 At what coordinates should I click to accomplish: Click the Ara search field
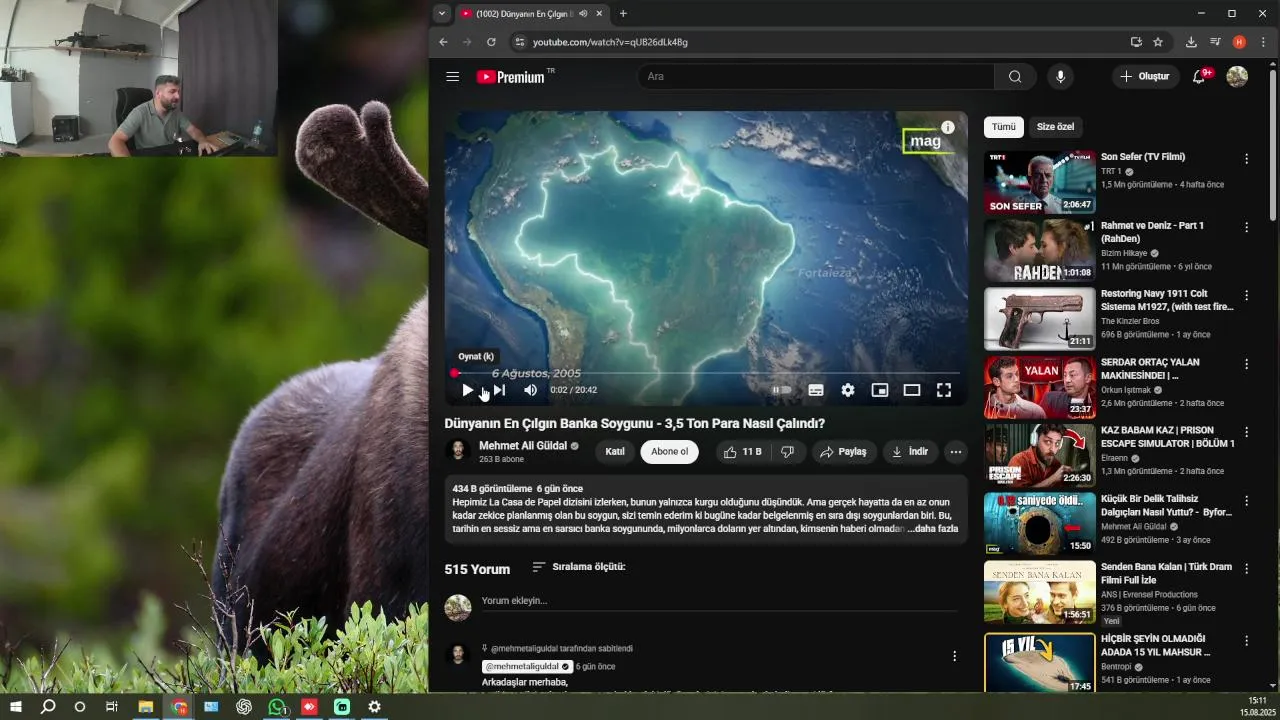(816, 76)
